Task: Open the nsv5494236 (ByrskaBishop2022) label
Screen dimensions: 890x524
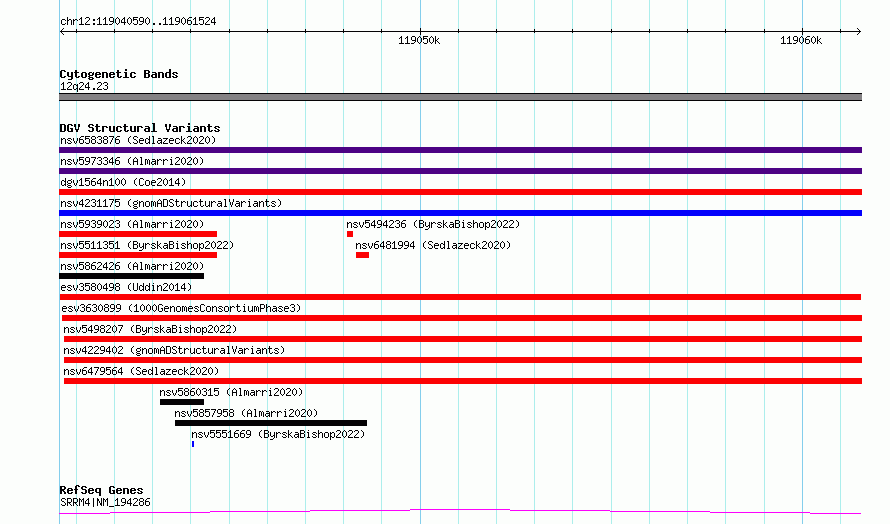Action: (x=433, y=224)
